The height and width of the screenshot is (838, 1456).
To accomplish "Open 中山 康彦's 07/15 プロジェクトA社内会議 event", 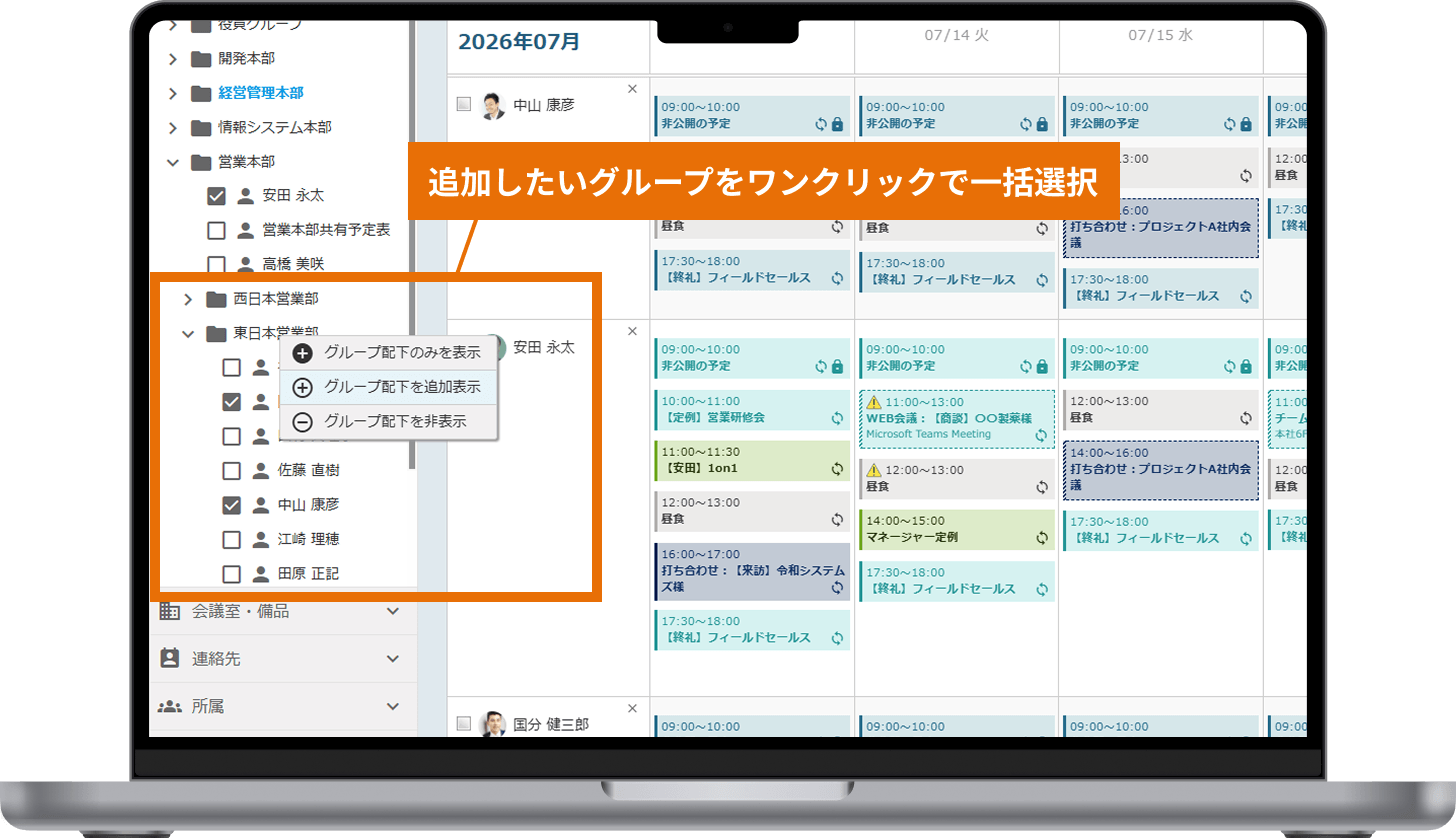I will 1160,228.
